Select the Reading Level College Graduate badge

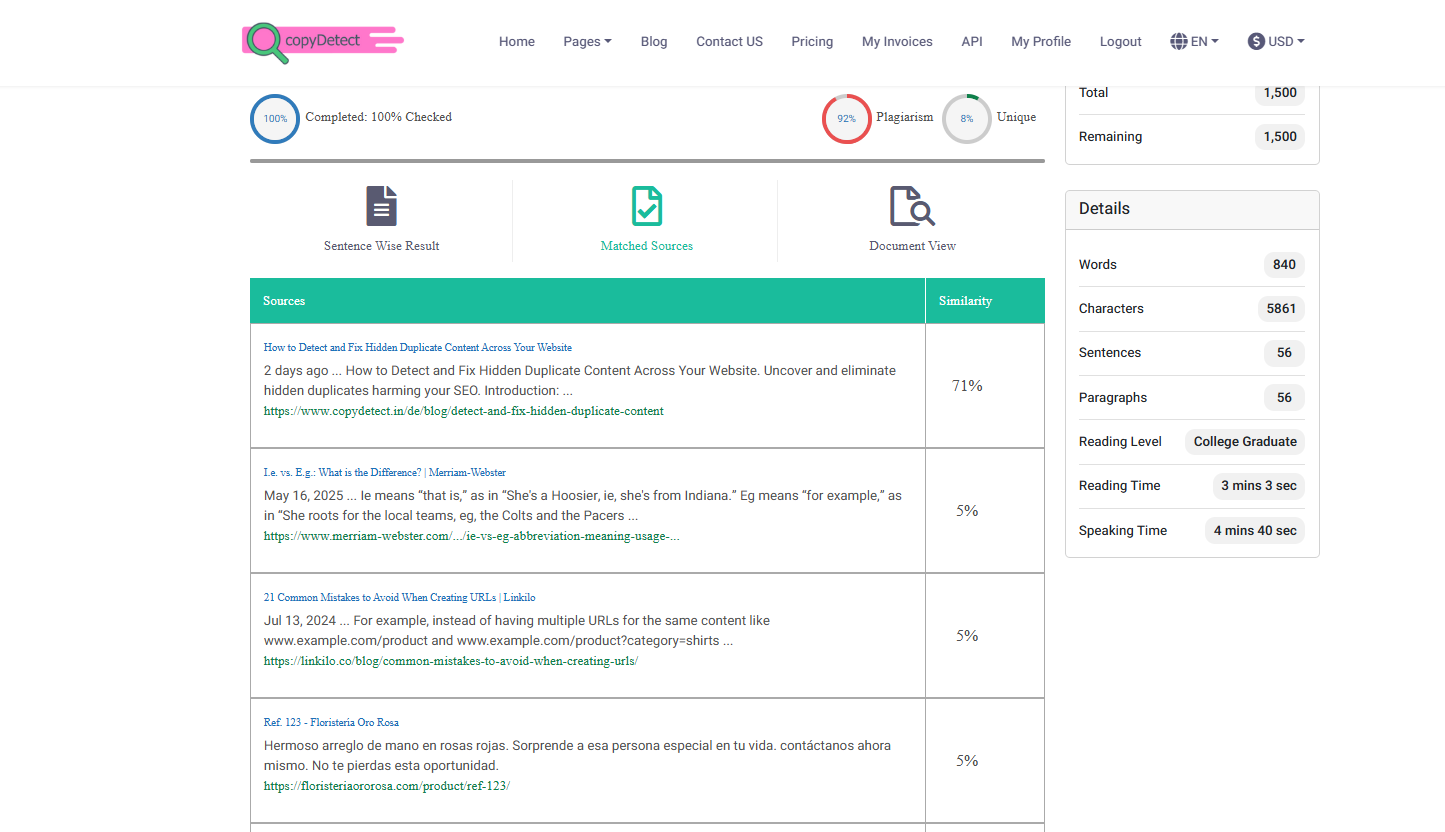(1244, 441)
